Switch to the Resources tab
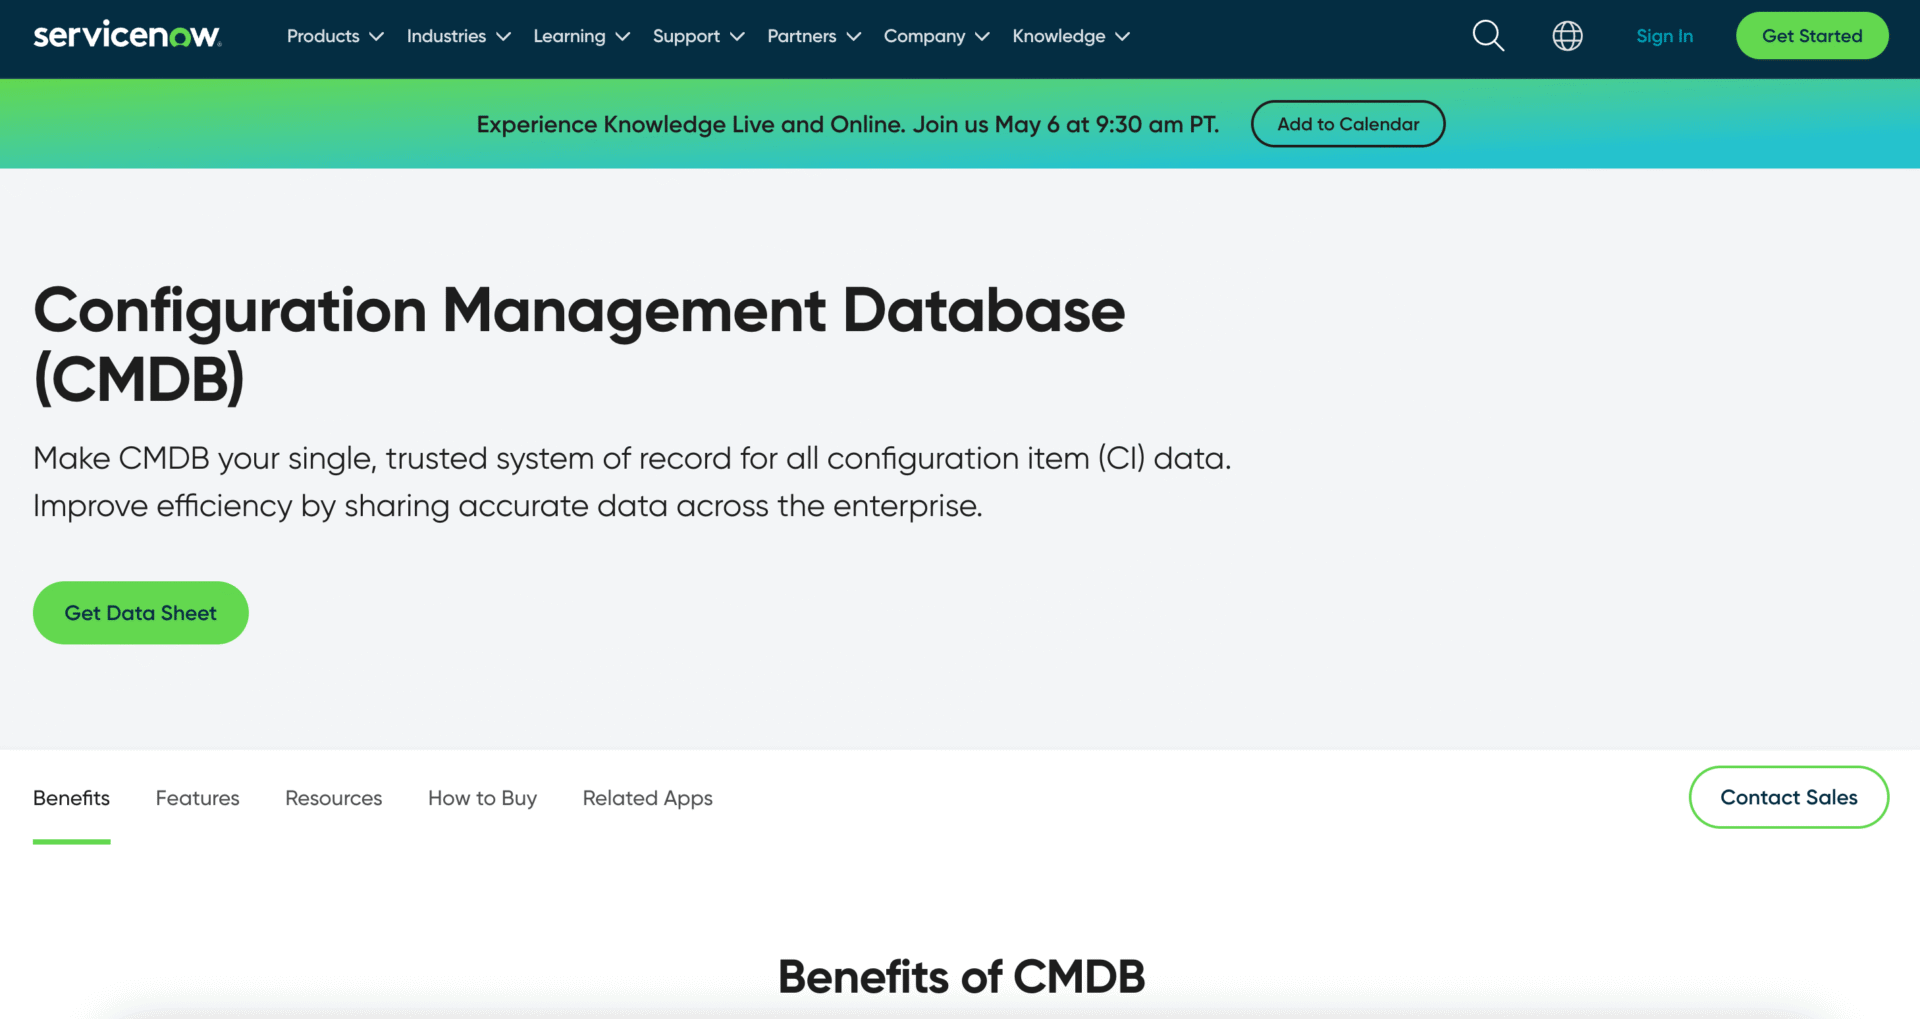The height and width of the screenshot is (1019, 1920). coord(333,797)
